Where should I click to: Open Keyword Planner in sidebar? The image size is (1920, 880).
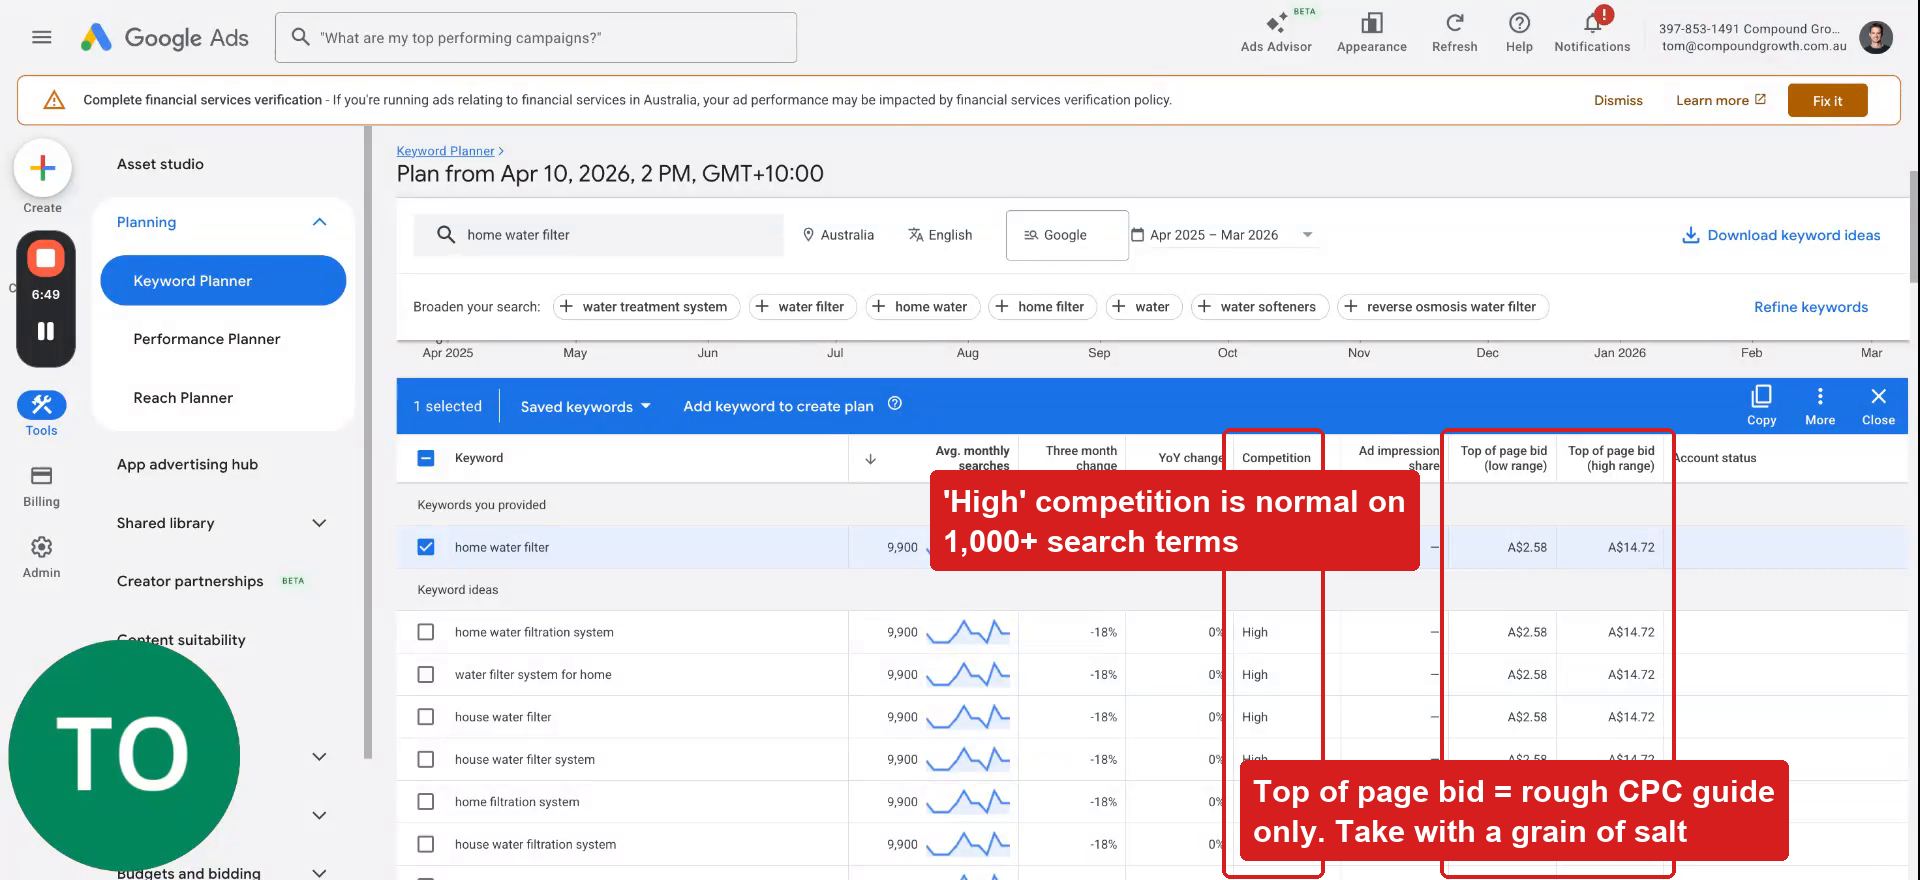pos(223,281)
